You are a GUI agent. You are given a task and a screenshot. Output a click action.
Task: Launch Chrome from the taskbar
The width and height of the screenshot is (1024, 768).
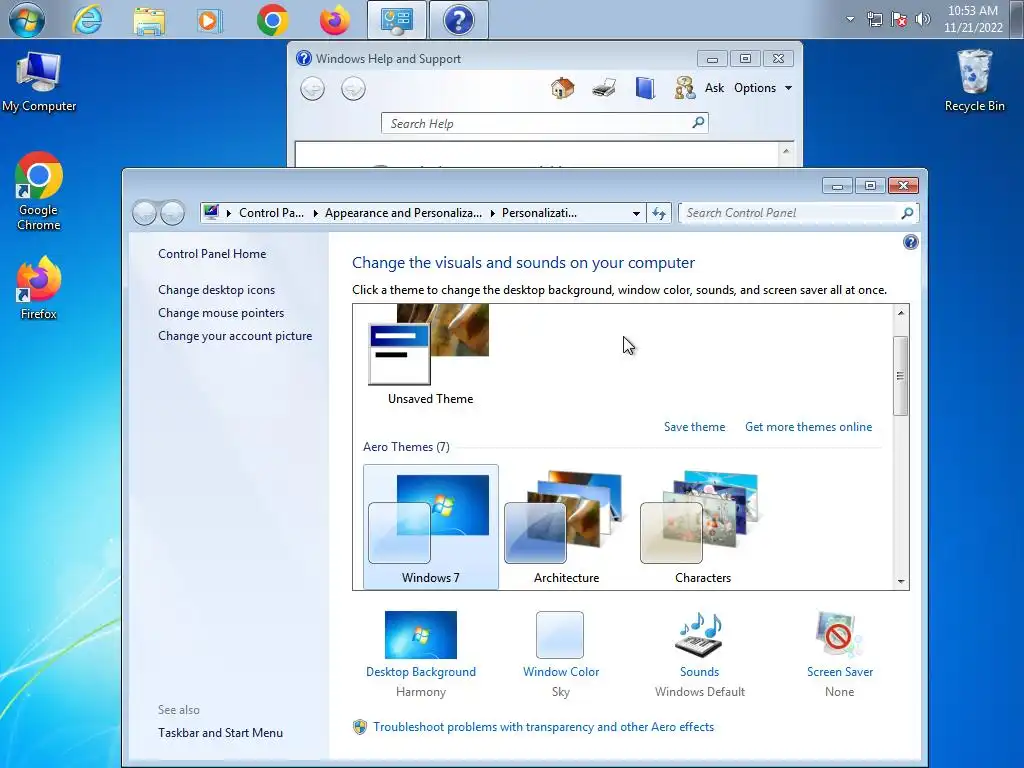272,20
